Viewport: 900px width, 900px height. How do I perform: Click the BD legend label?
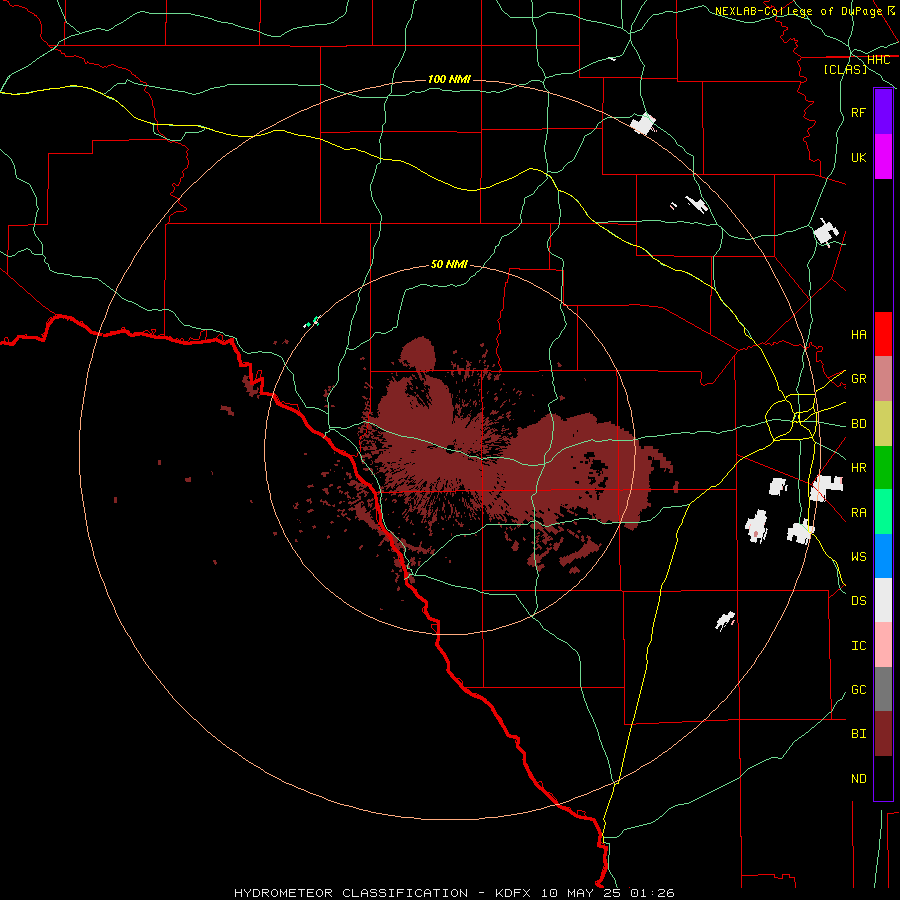click(858, 424)
